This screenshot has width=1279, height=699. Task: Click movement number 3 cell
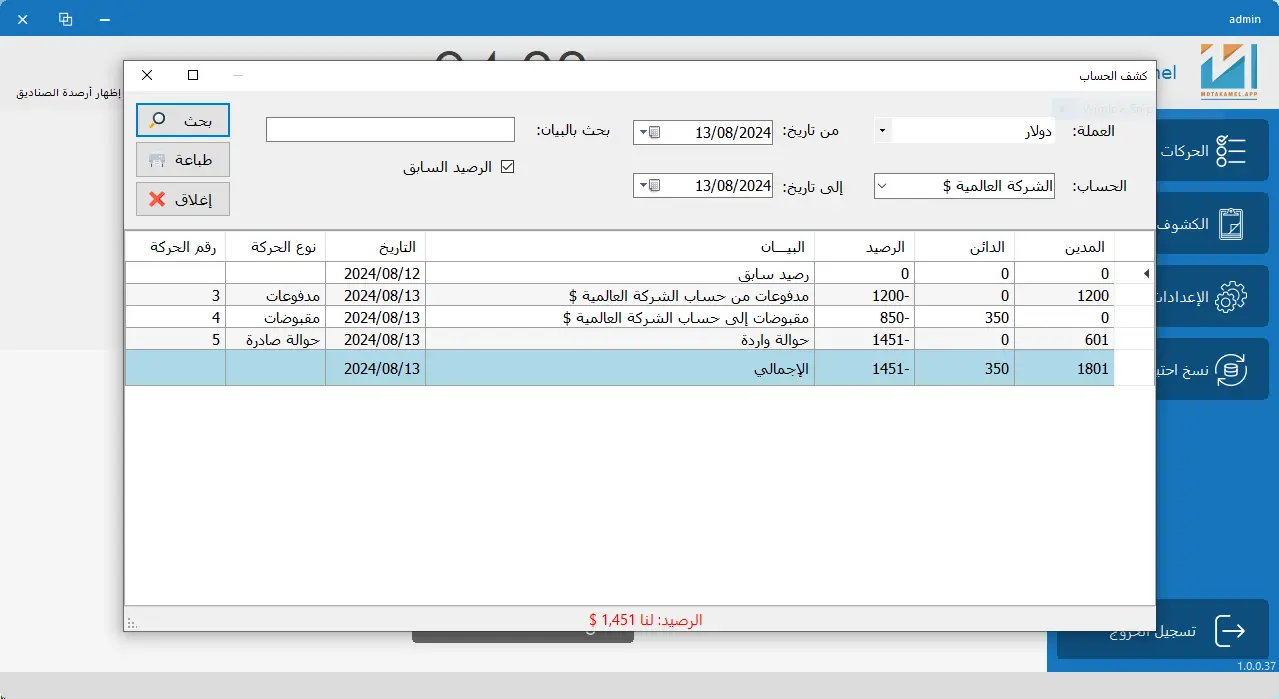[175, 295]
